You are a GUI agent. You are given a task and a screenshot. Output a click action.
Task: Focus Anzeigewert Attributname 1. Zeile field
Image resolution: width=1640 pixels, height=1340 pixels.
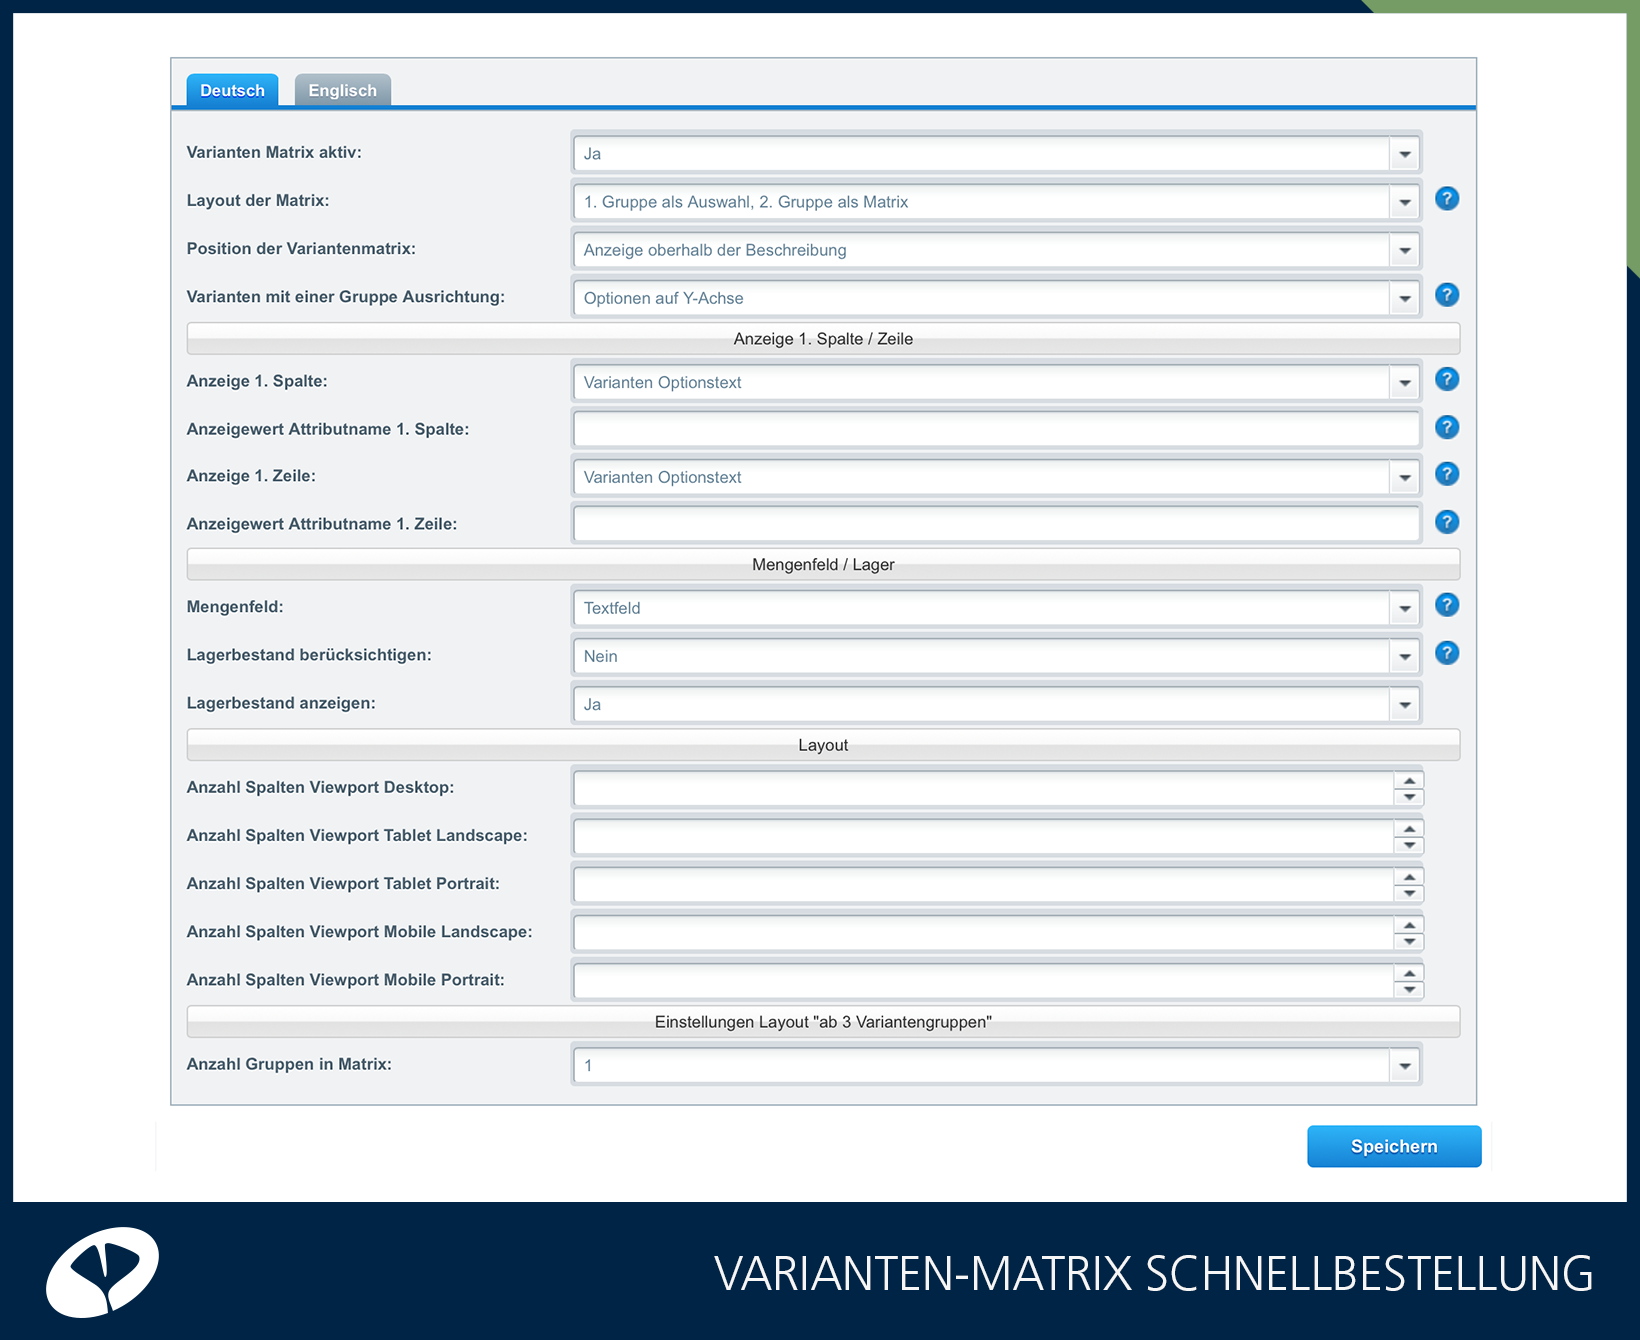point(996,524)
